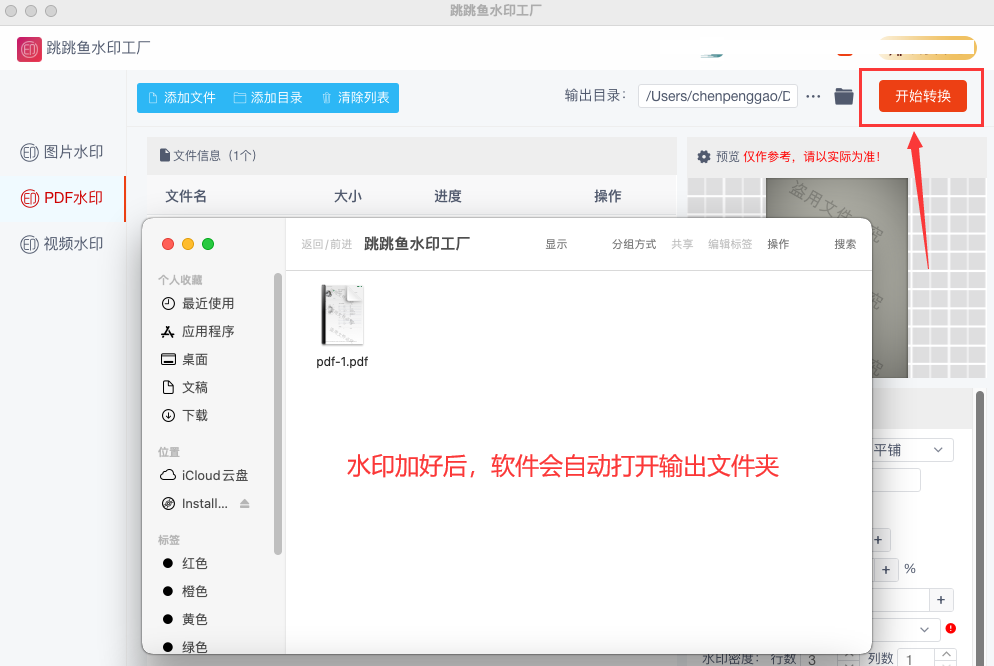
Task: Click the 添加目录 add folder button
Action: tap(267, 98)
